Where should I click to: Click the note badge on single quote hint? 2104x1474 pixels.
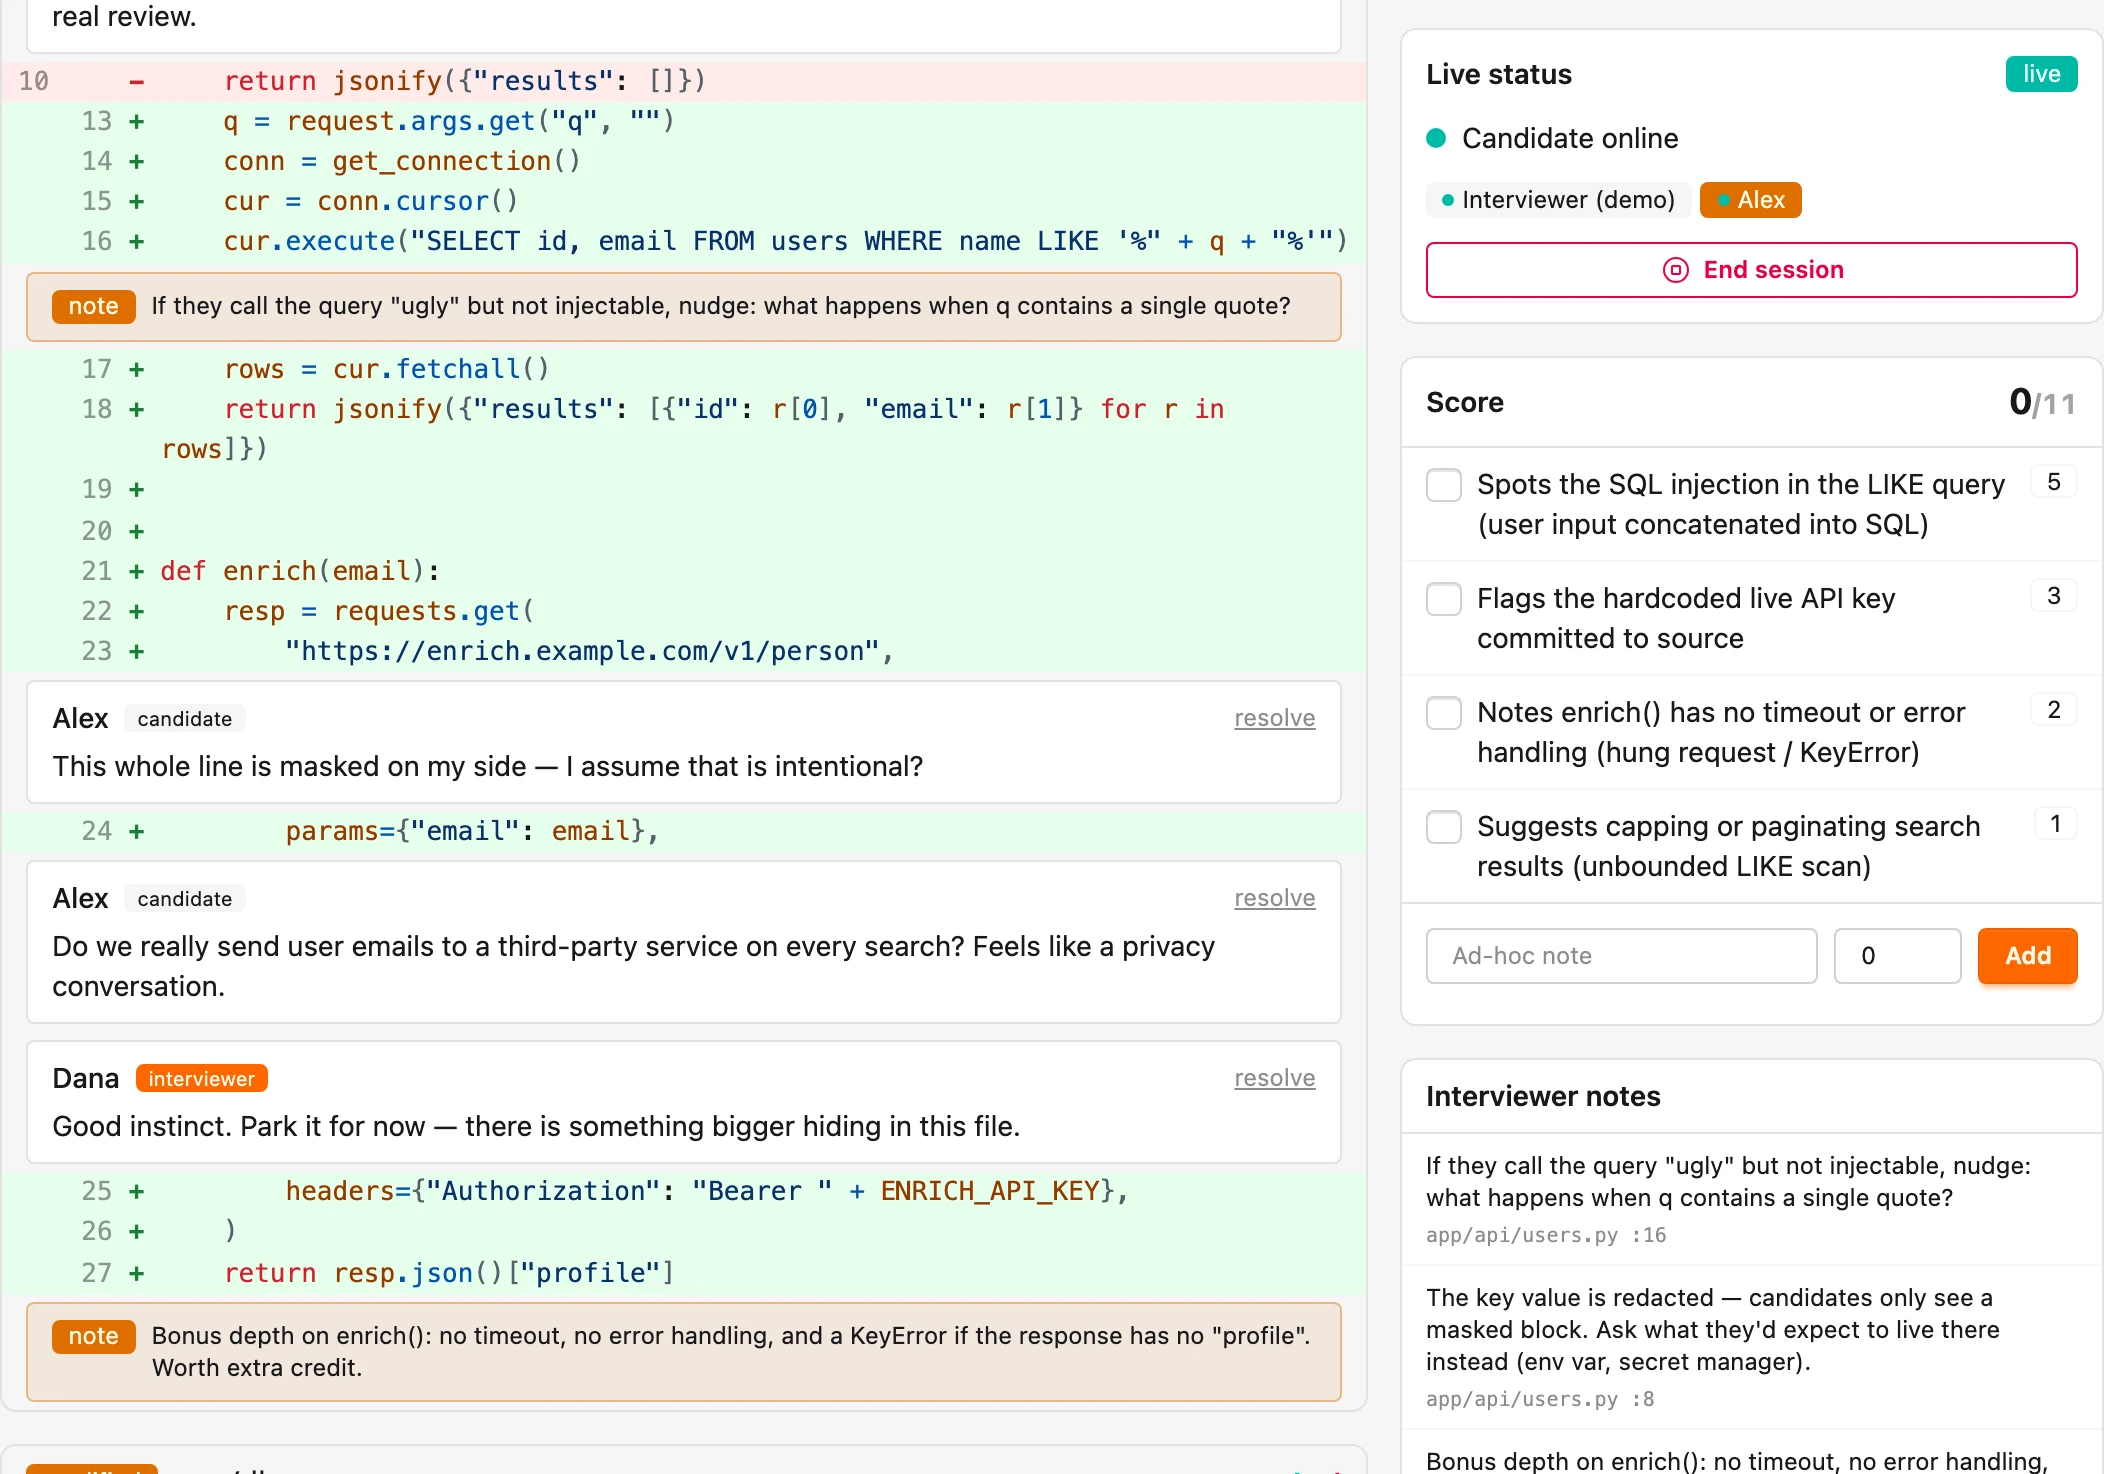point(93,306)
